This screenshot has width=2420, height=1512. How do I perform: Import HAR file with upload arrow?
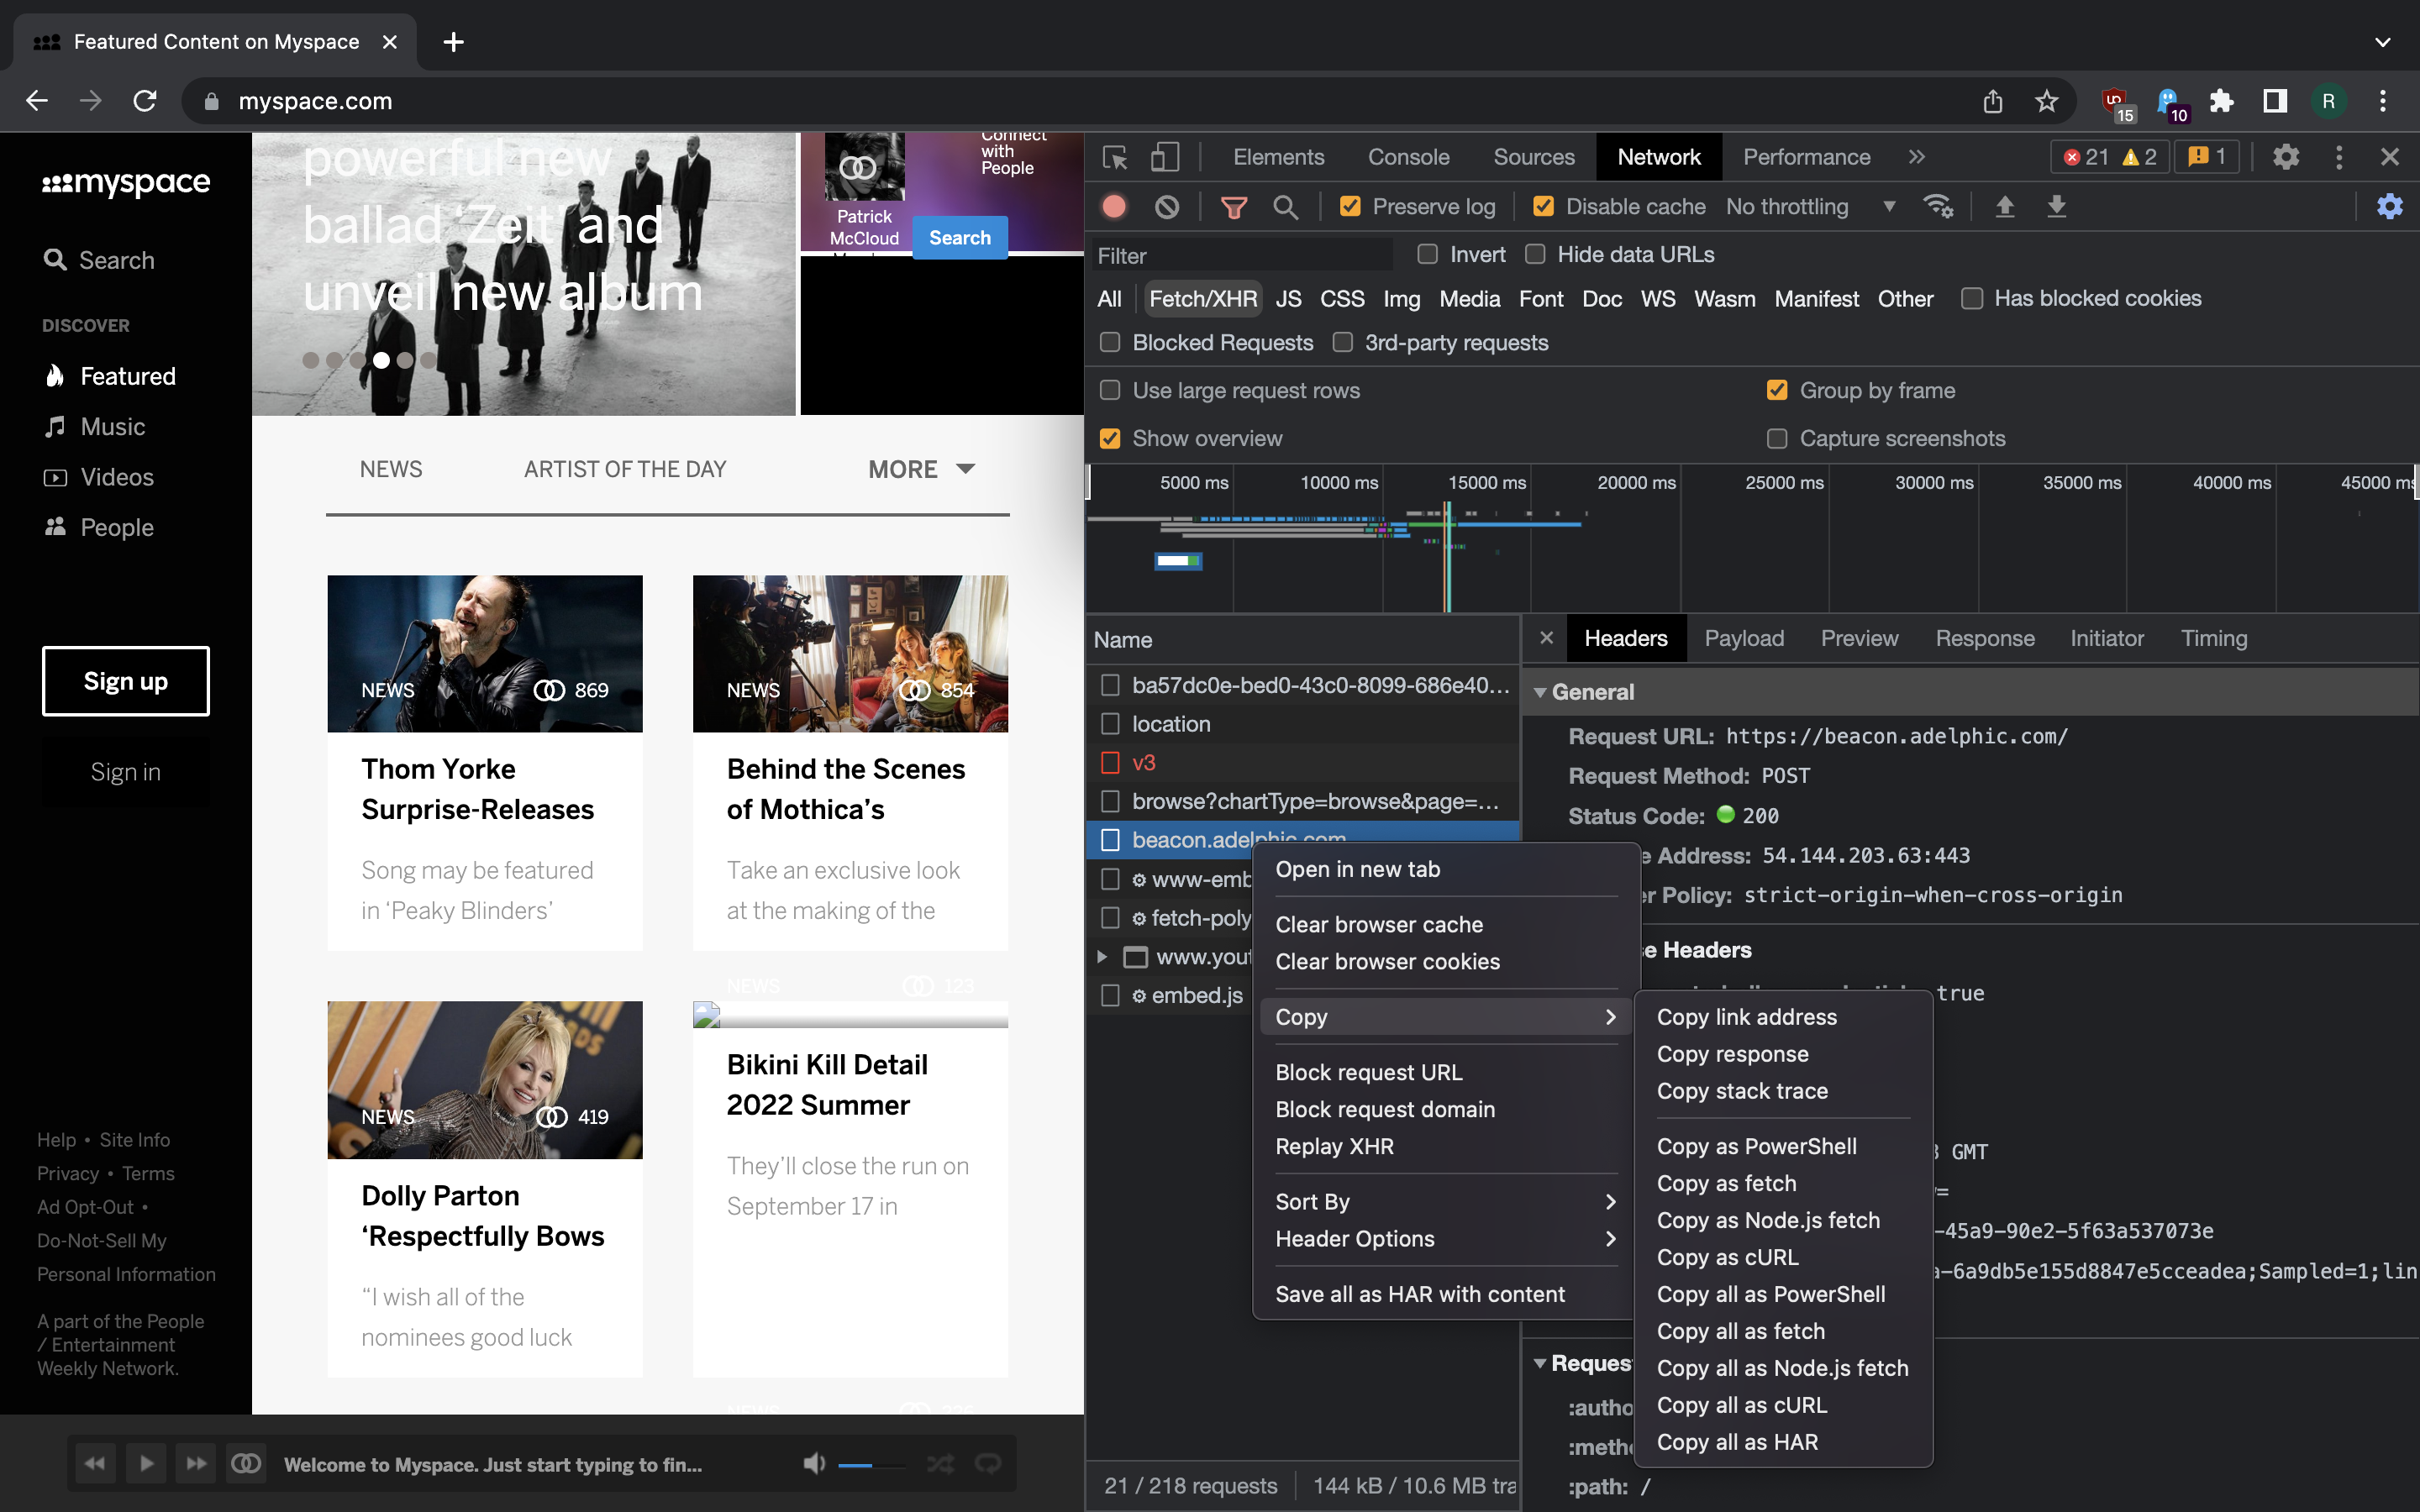pos(2004,207)
